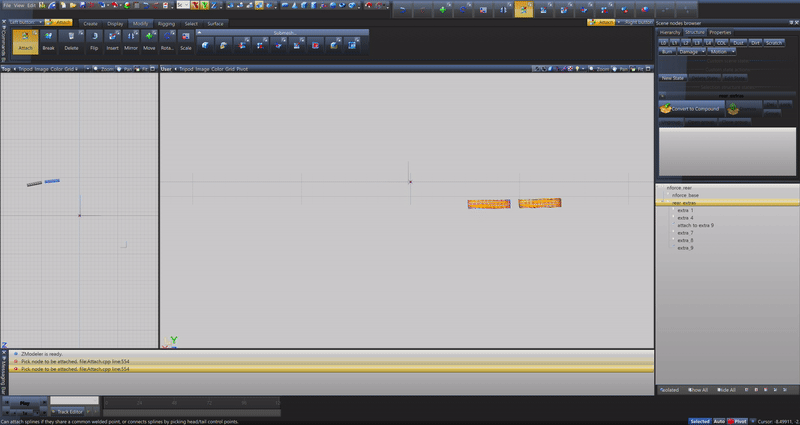Toggle the Selected mode in status bar
Viewport: 800px width, 425px height.
(x=700, y=421)
